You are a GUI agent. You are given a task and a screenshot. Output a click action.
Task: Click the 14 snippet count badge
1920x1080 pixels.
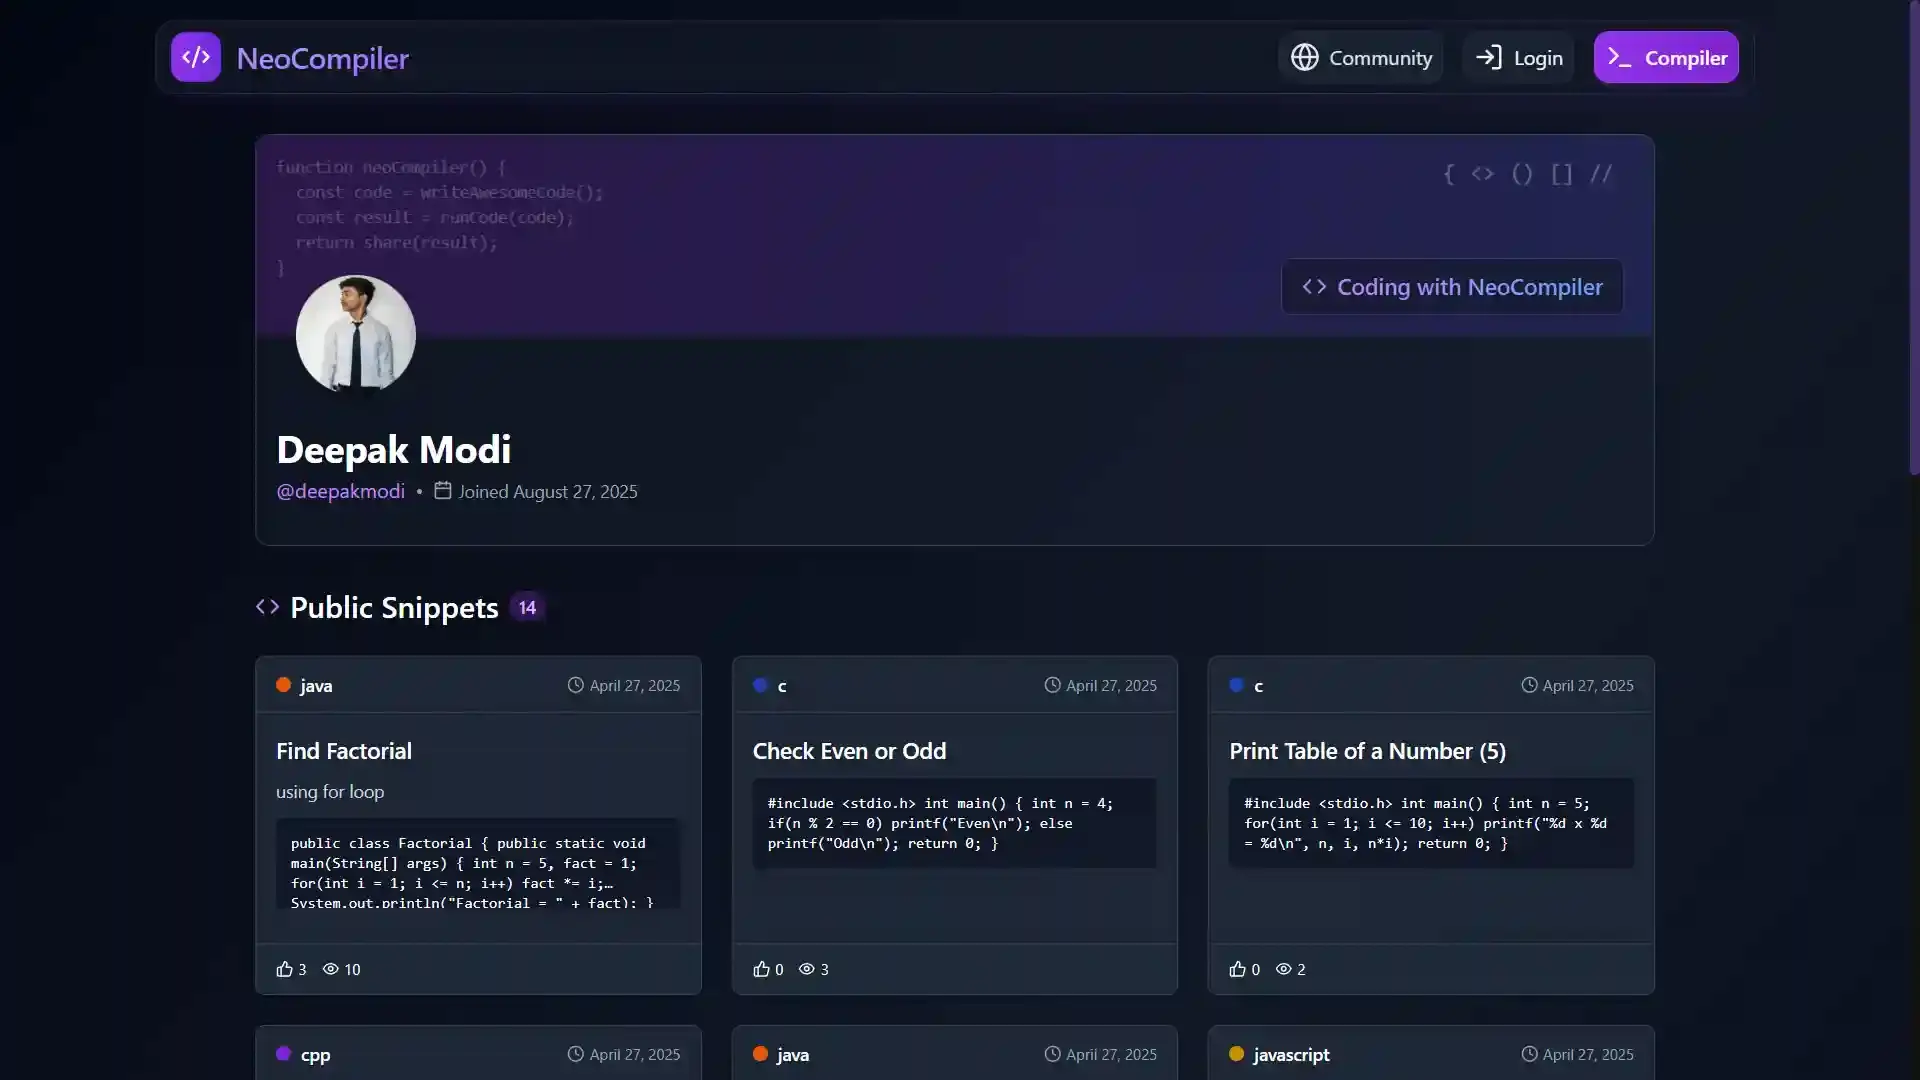coord(527,607)
